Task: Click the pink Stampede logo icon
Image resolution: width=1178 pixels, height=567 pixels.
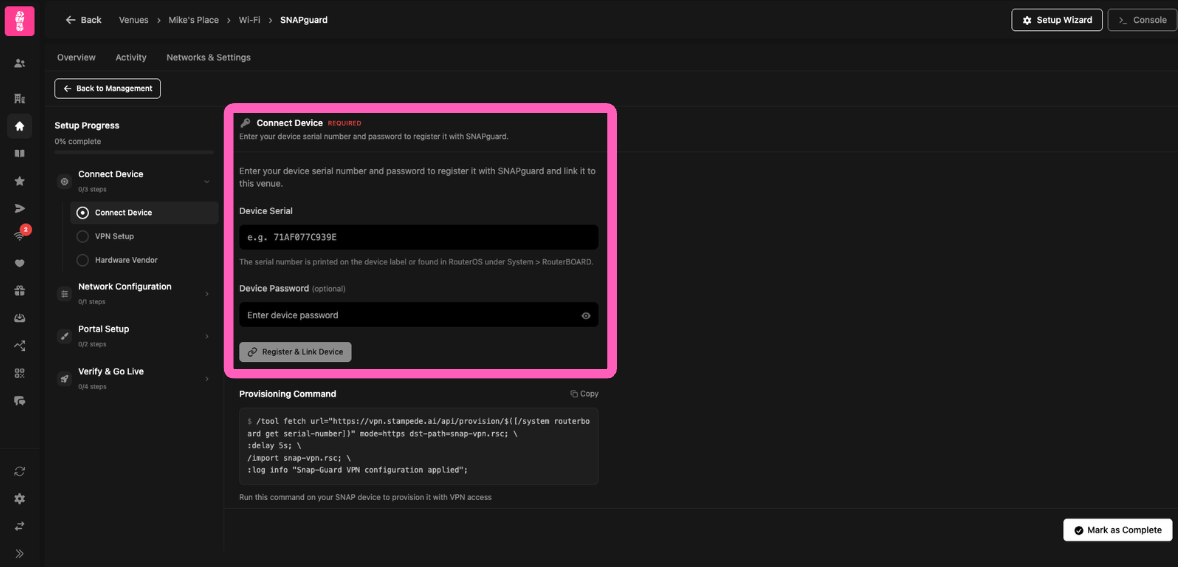Action: click(19, 21)
